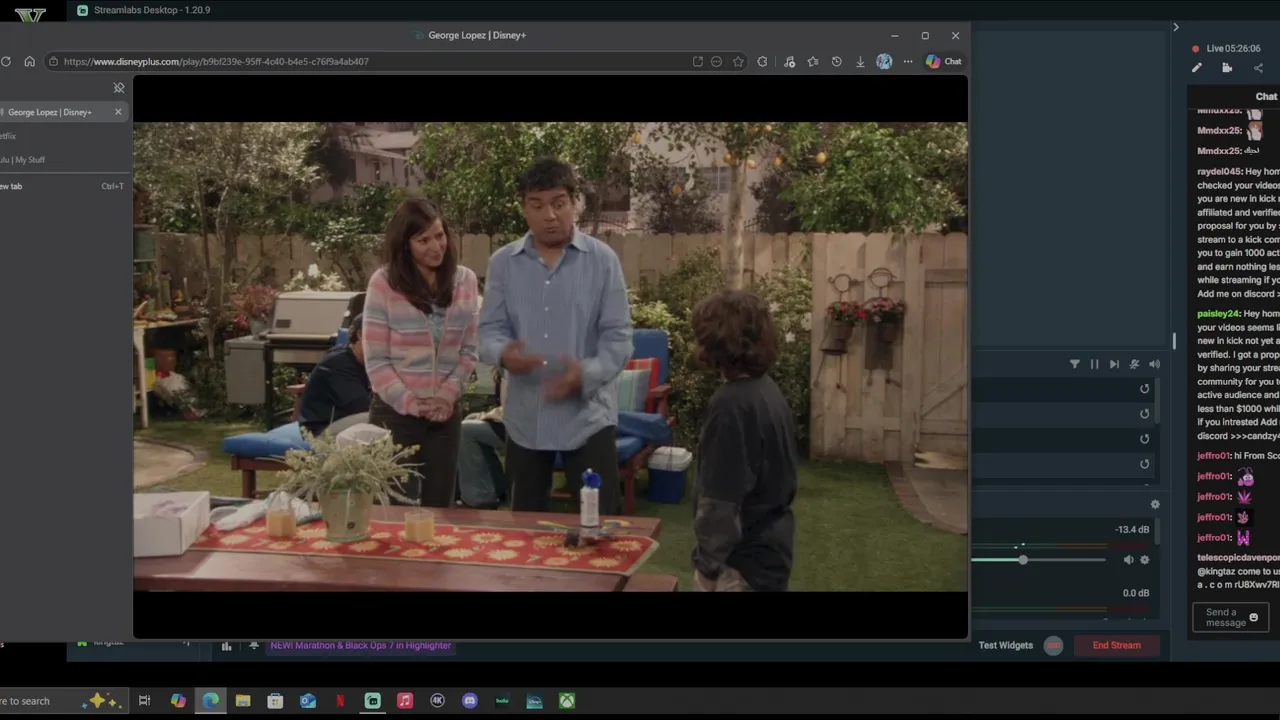Screen dimensions: 1280x720
Task: Open the performance stats bars icon
Action: tap(227, 646)
